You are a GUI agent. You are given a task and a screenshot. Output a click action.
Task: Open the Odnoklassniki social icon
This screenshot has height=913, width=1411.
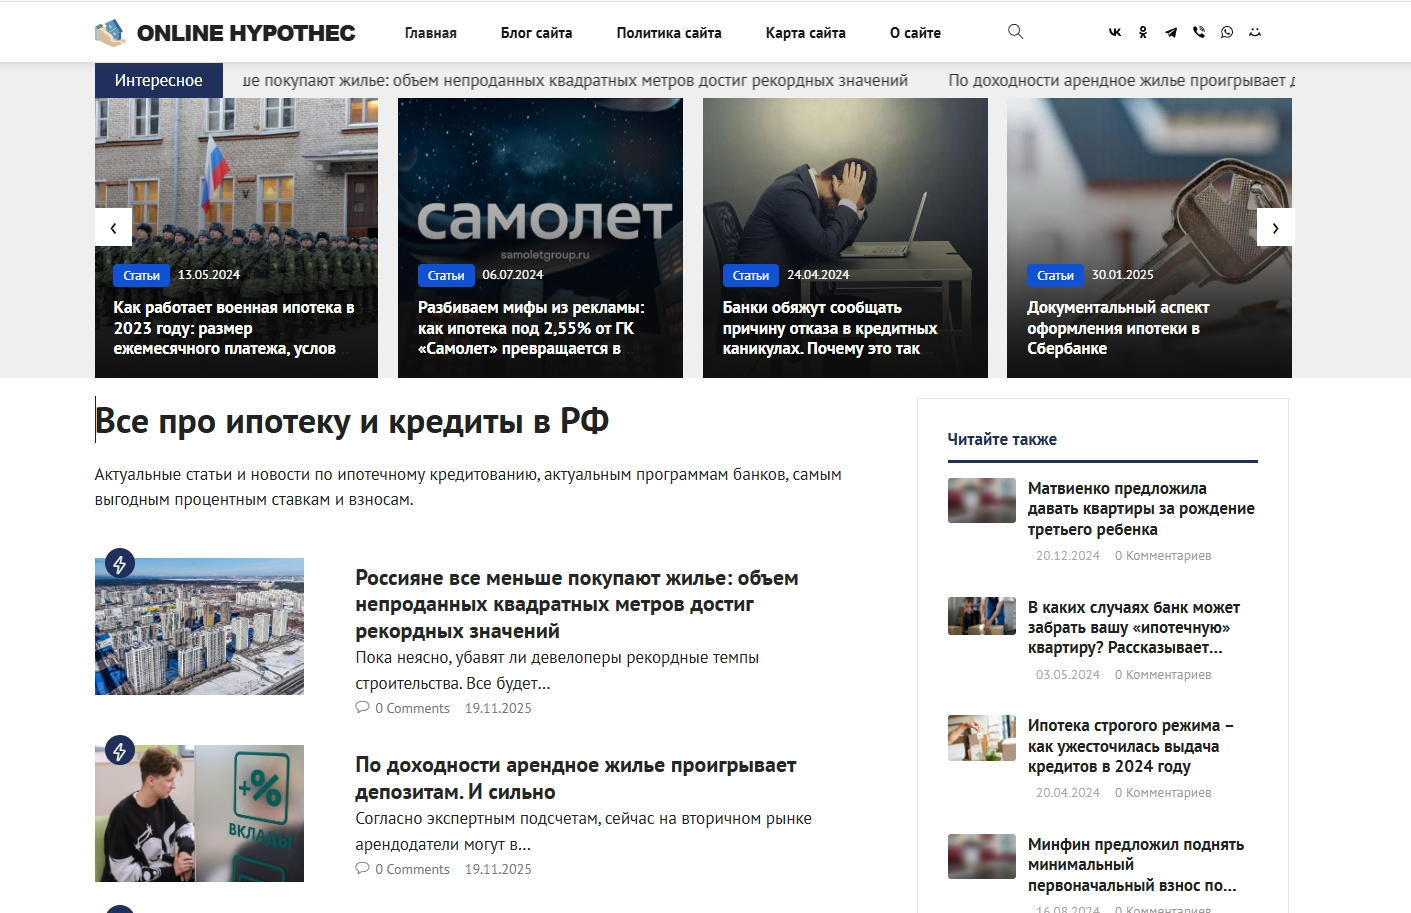[1143, 32]
